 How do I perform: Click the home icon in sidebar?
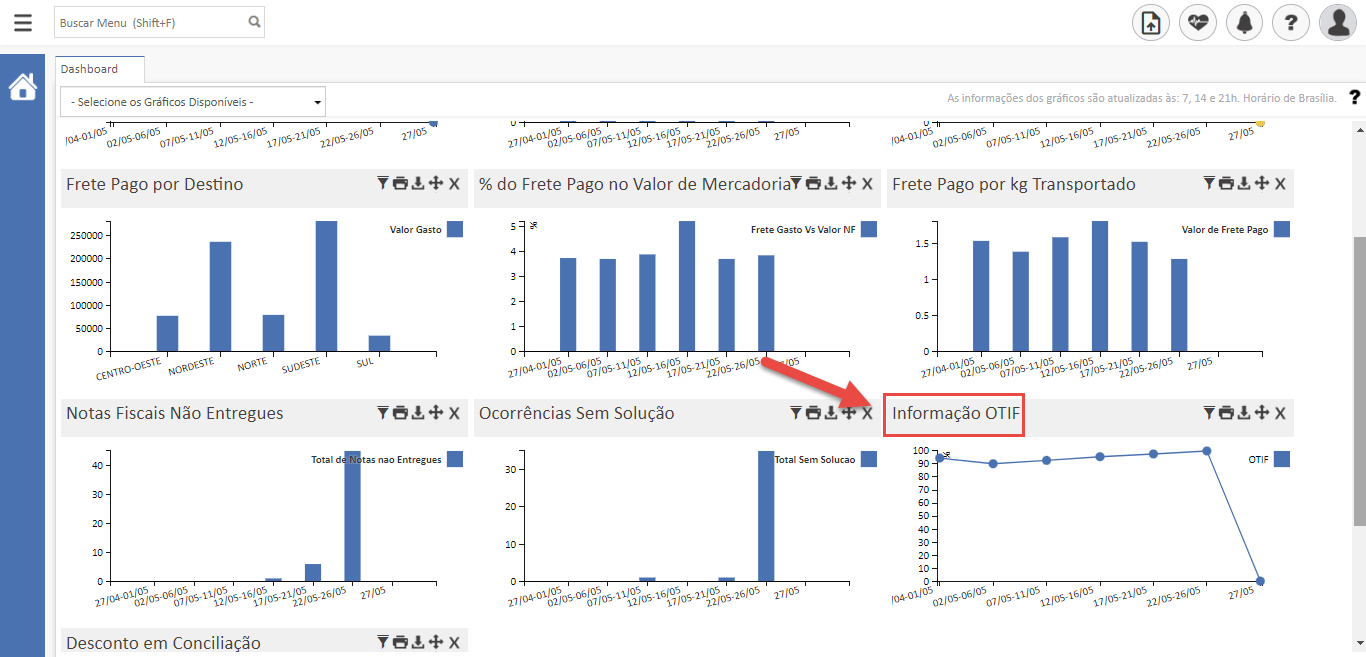pyautogui.click(x=22, y=88)
